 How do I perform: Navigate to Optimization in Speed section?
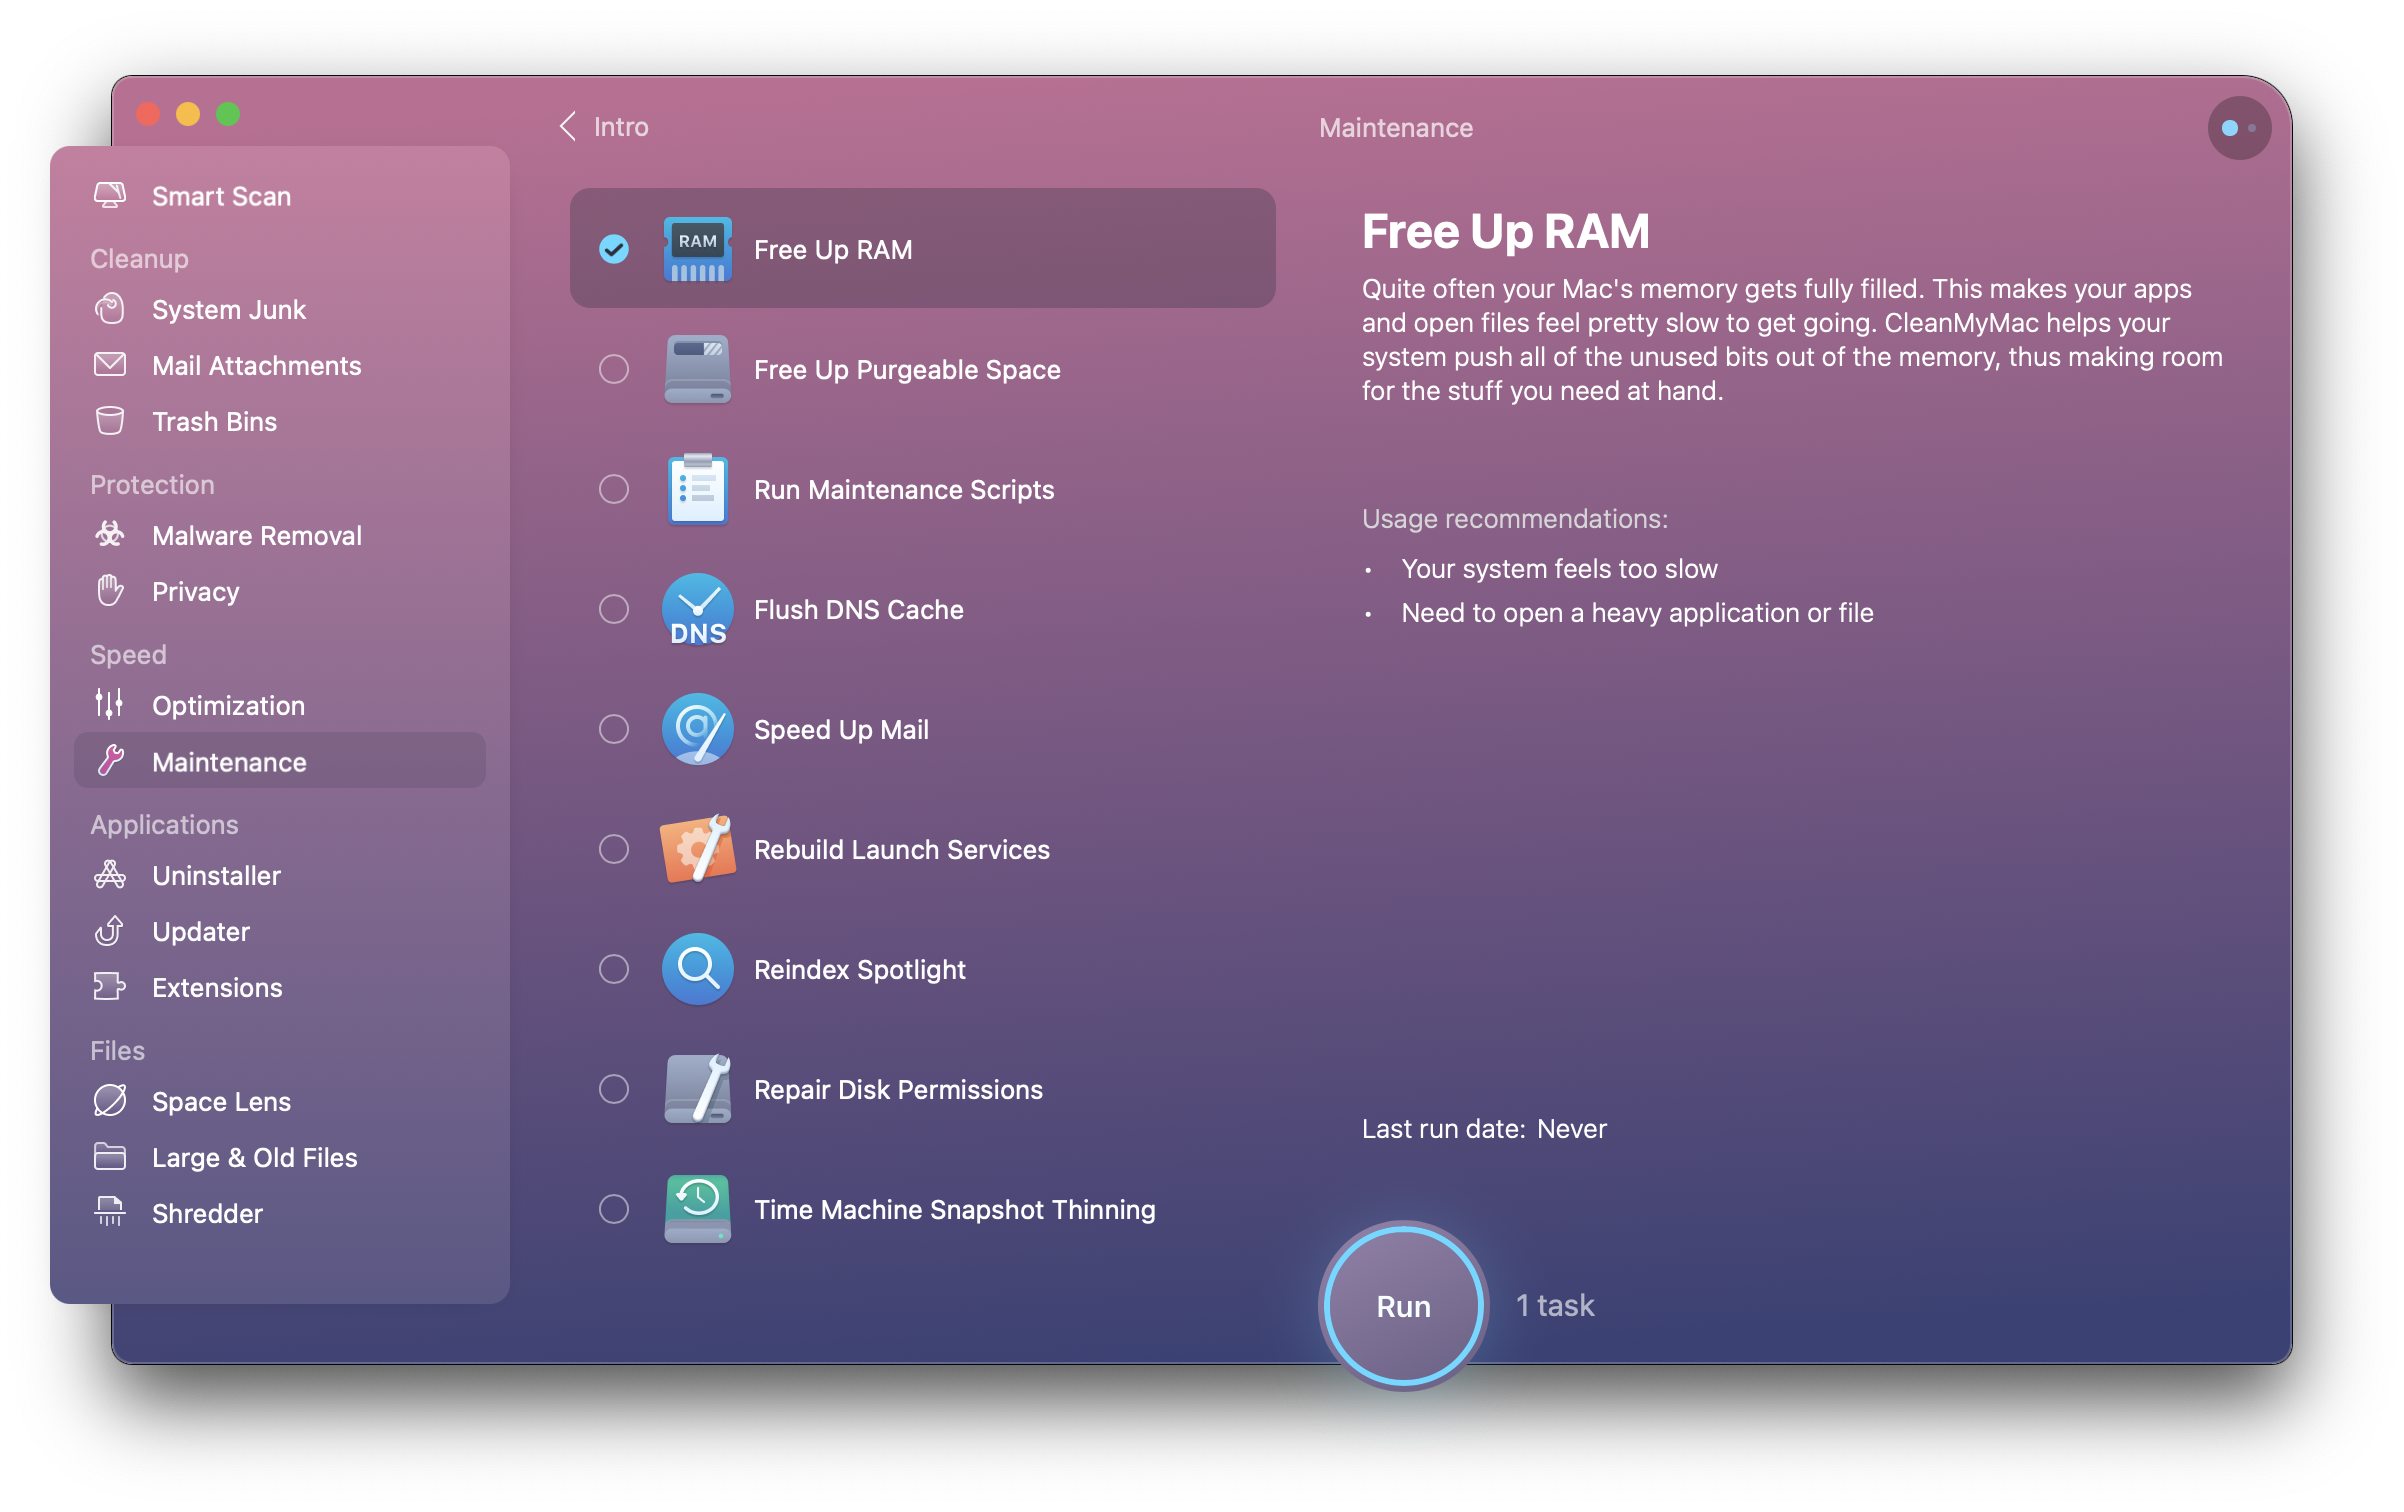click(228, 705)
